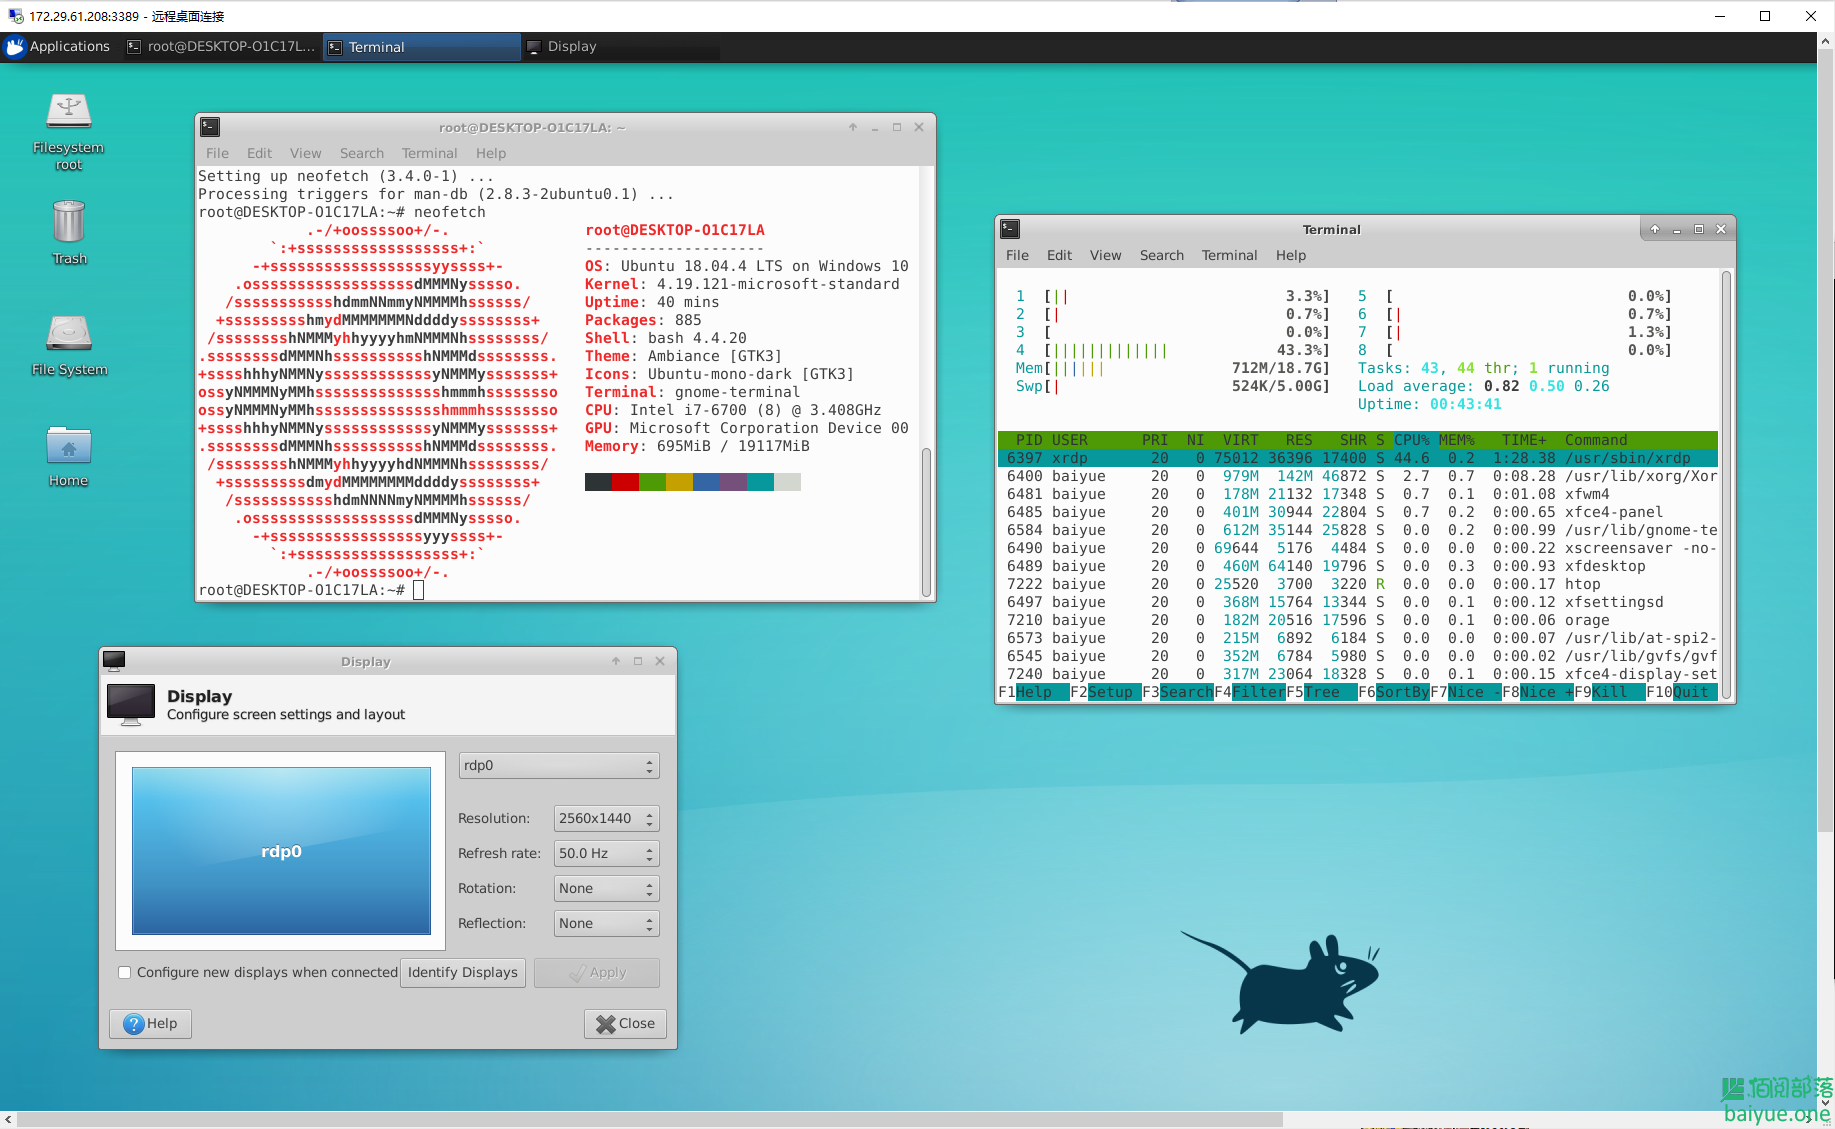The image size is (1835, 1129).
Task: Select the xfwm4 process row in htop
Action: (x=1358, y=494)
